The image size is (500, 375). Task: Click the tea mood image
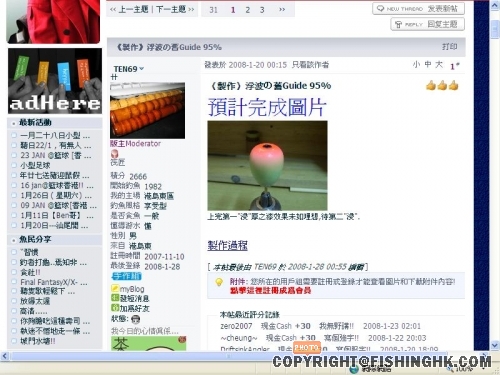[x=148, y=343]
